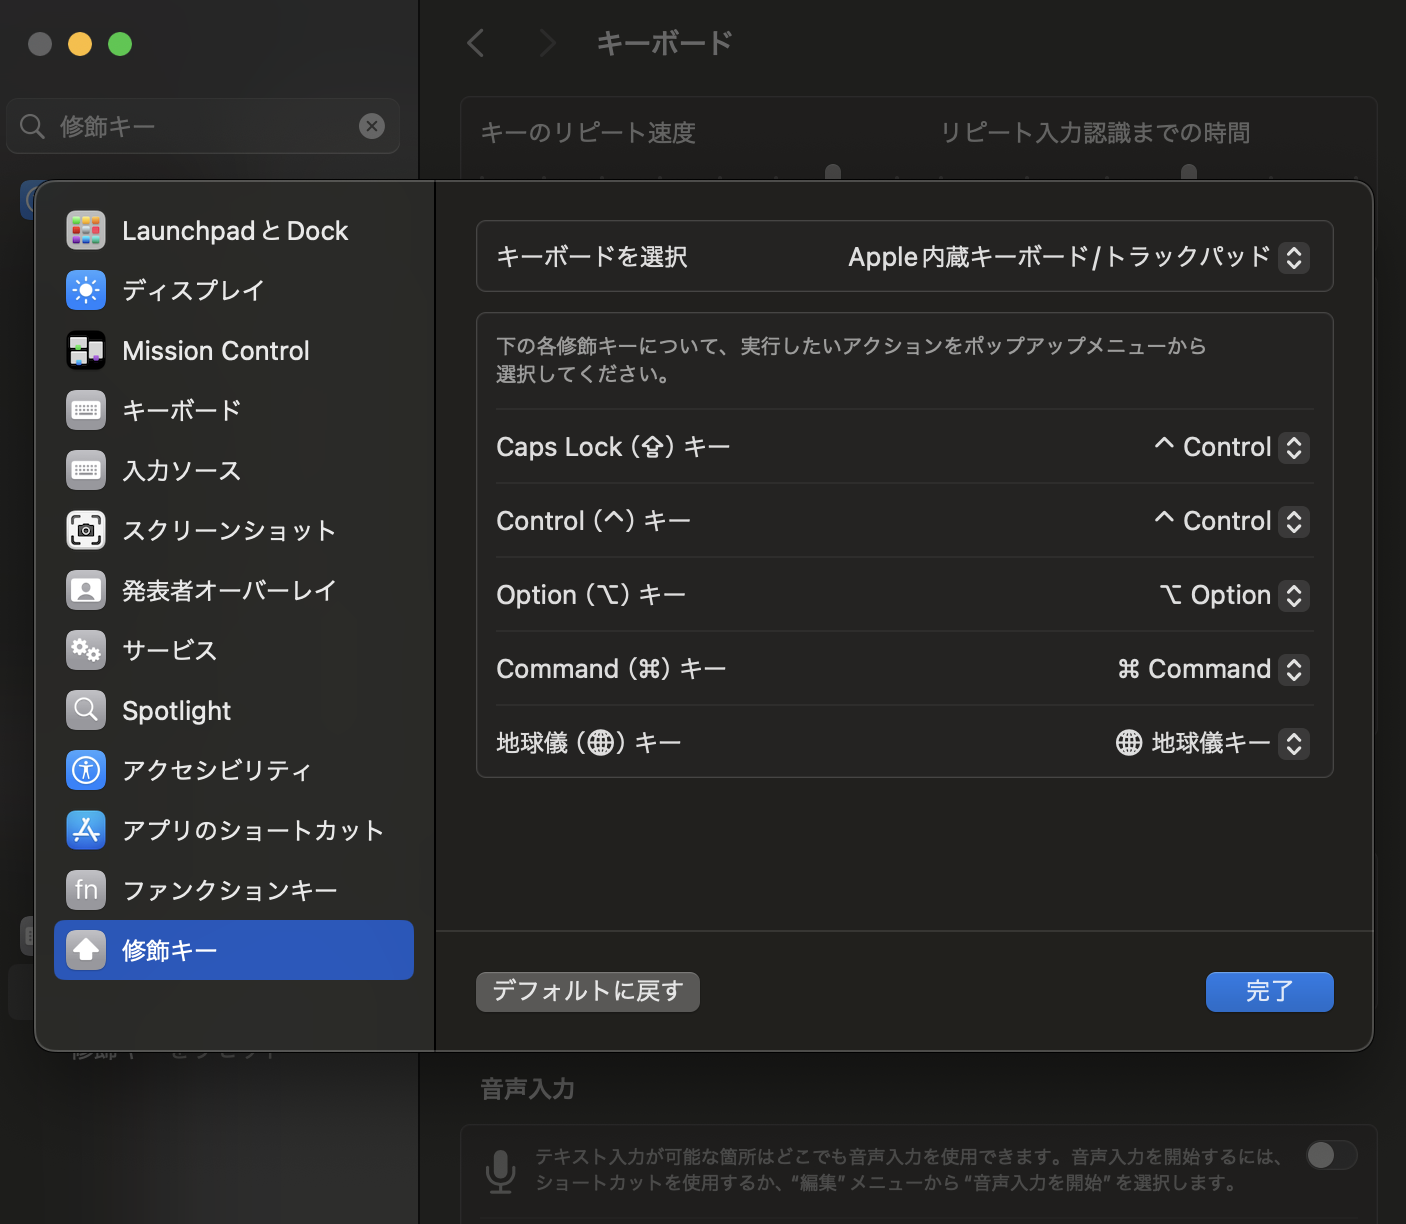Click the Option (⌥) キー label
This screenshot has width=1406, height=1224.
pyautogui.click(x=591, y=595)
